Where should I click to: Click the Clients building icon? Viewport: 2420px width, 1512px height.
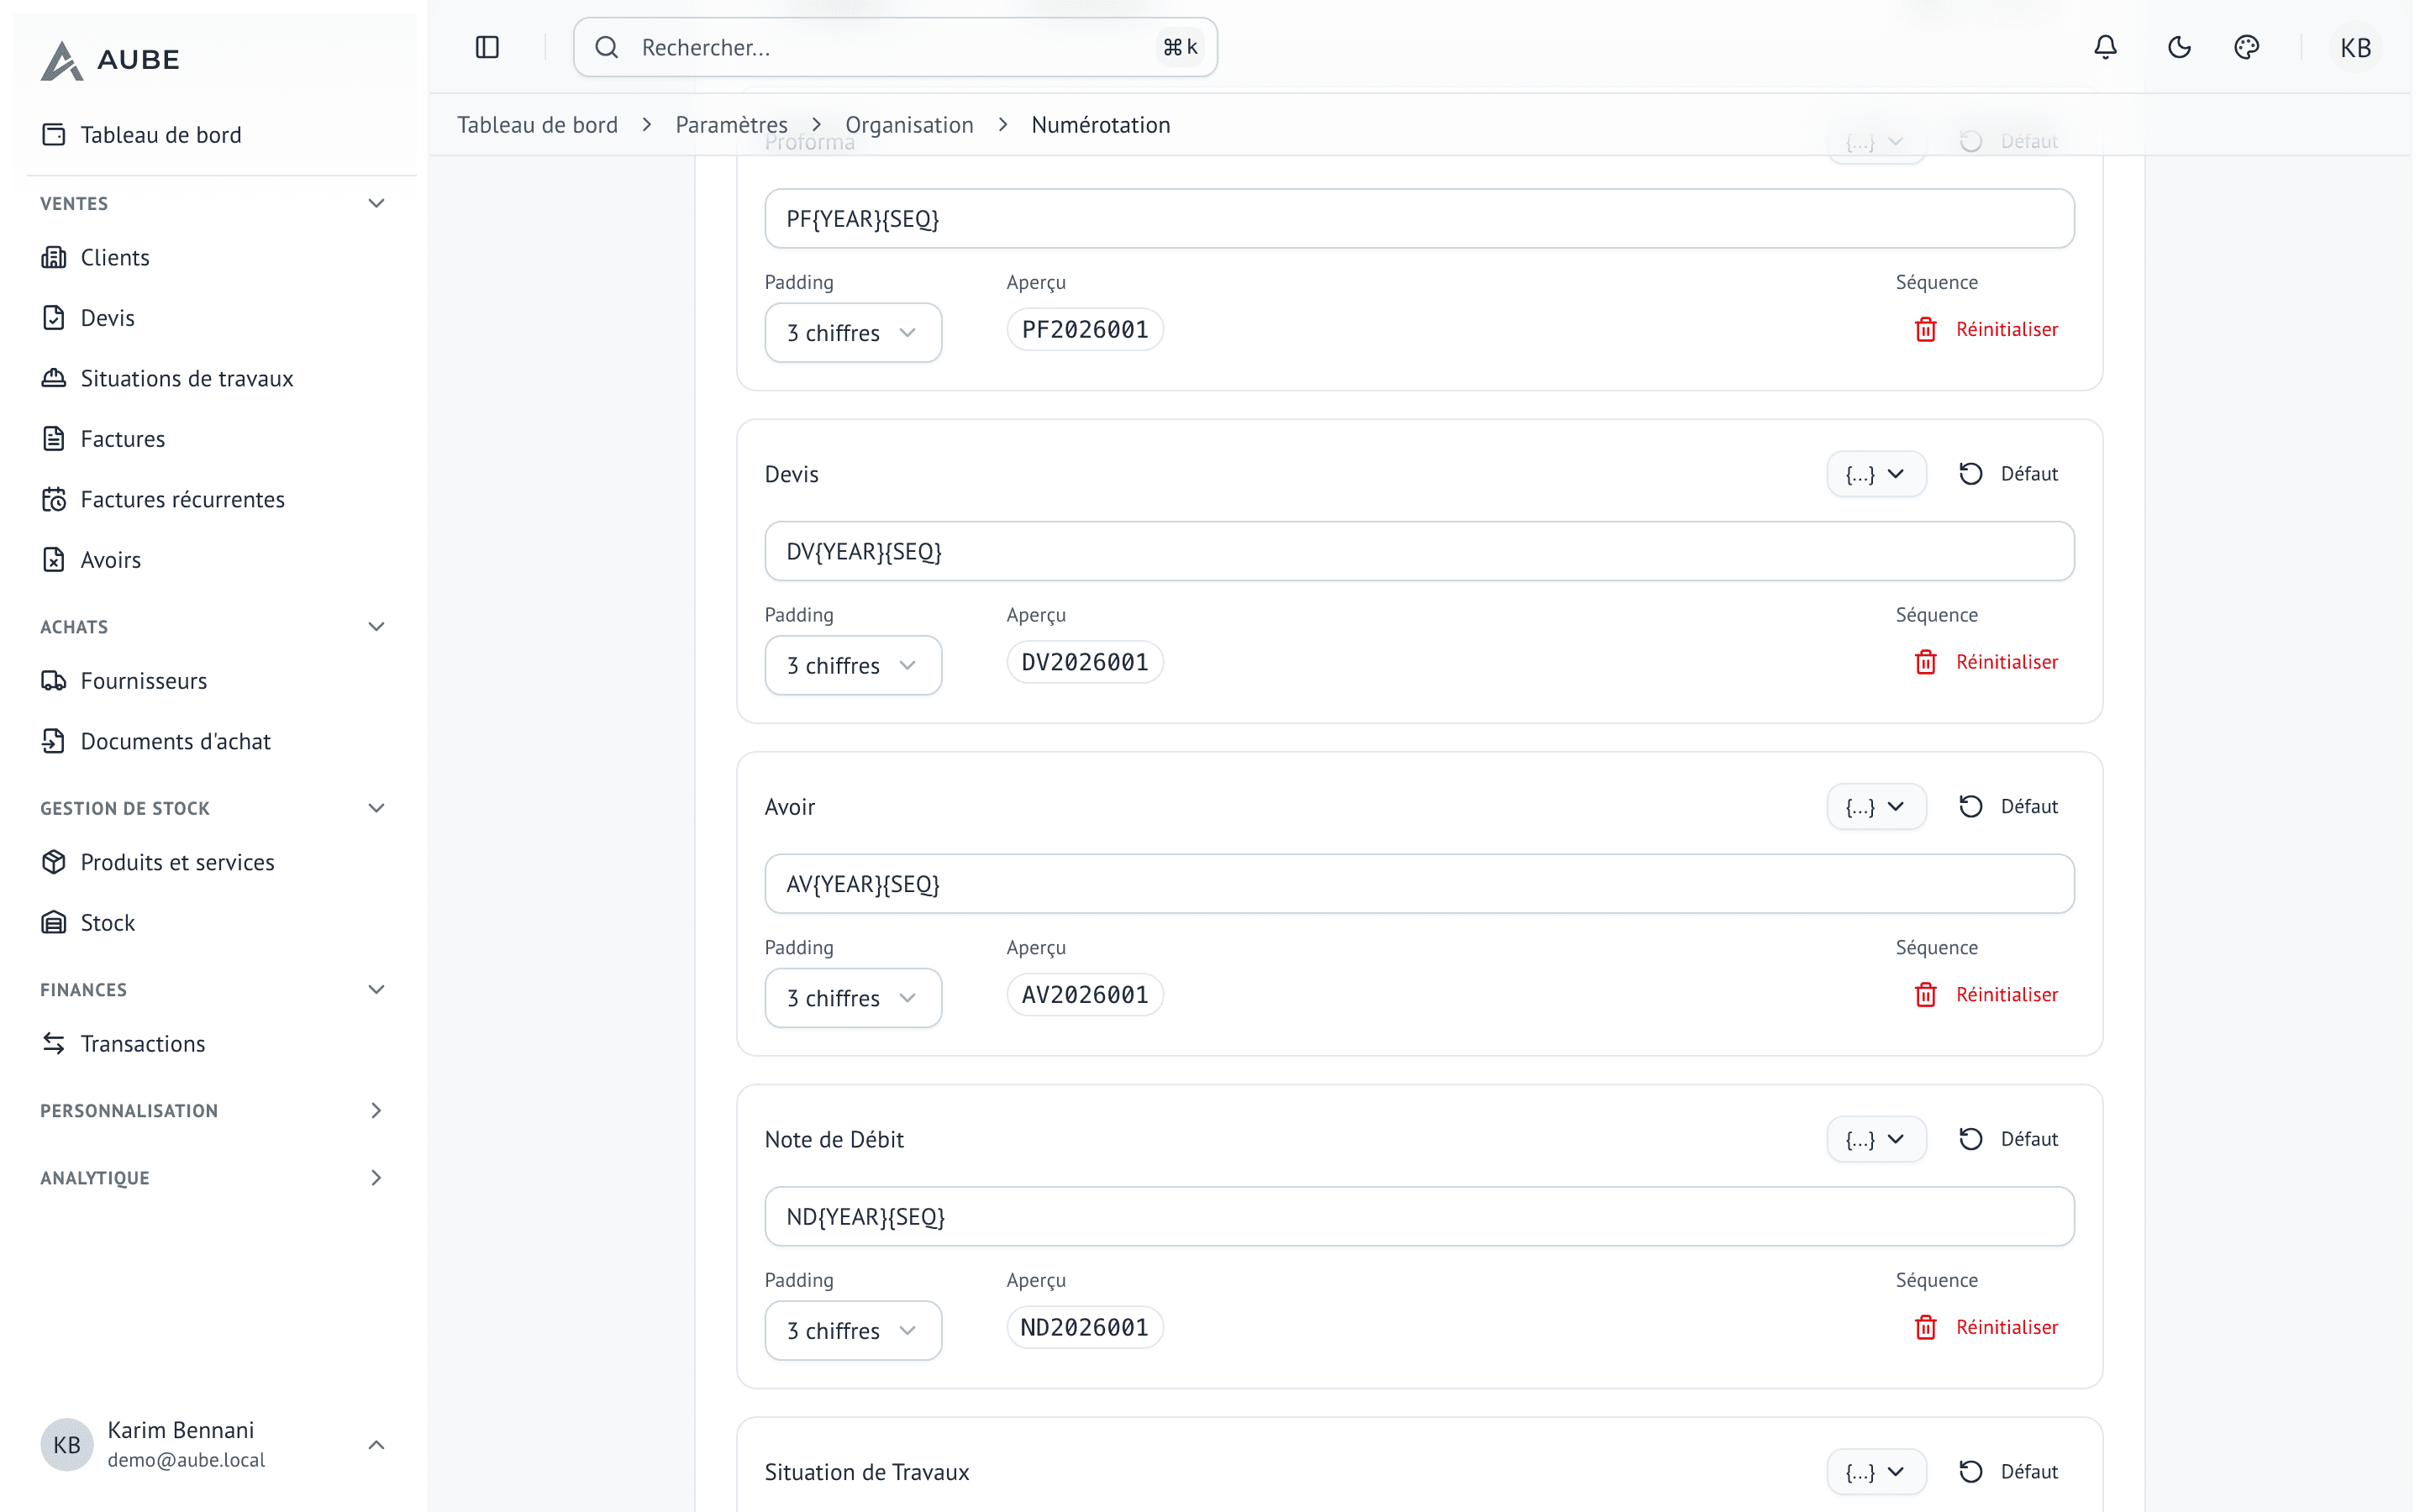click(54, 257)
